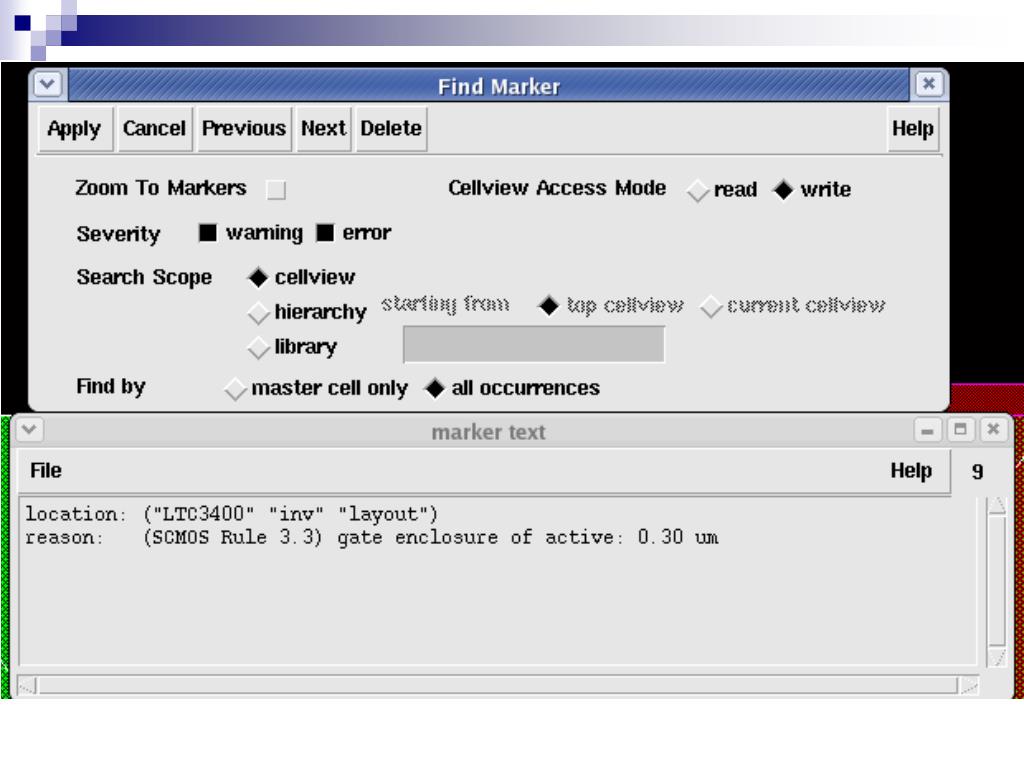Go to Previous marker
The image size is (1024, 768).
pos(244,129)
